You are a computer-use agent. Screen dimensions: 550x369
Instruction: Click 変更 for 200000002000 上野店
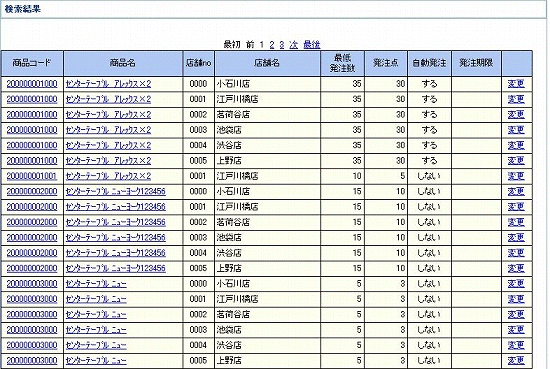click(x=516, y=268)
